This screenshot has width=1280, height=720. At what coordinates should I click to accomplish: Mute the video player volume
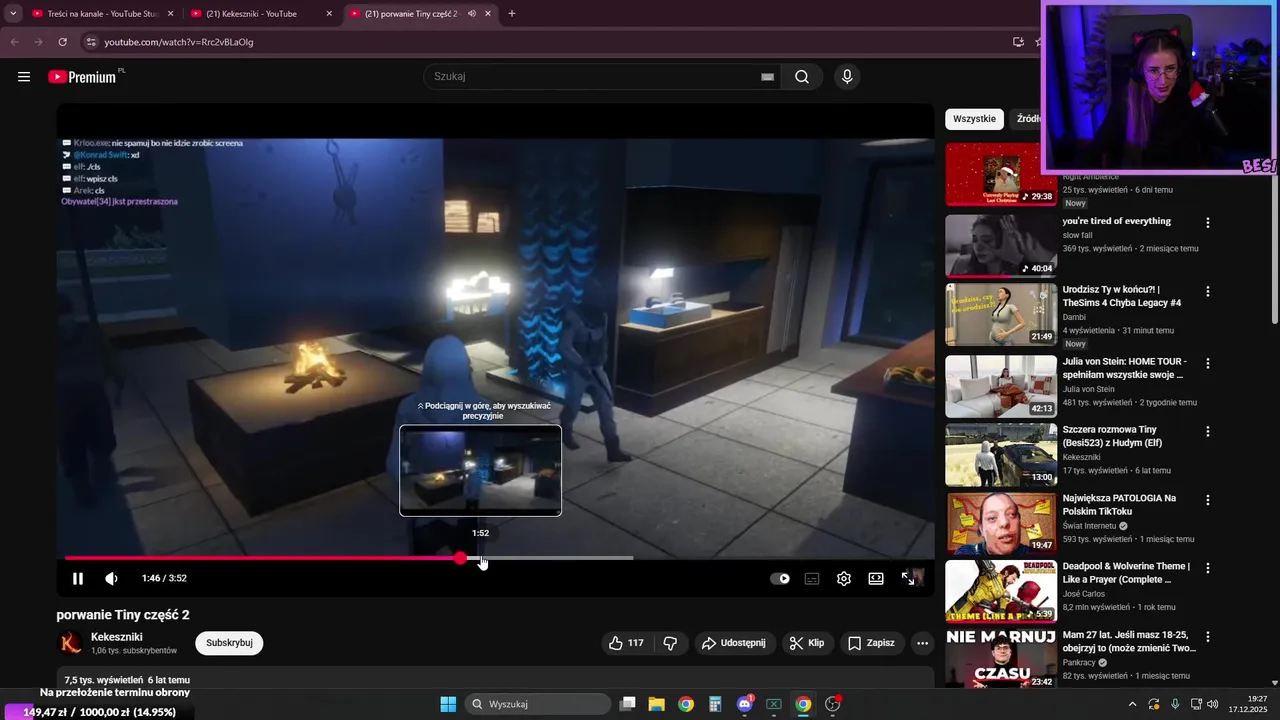pos(111,578)
